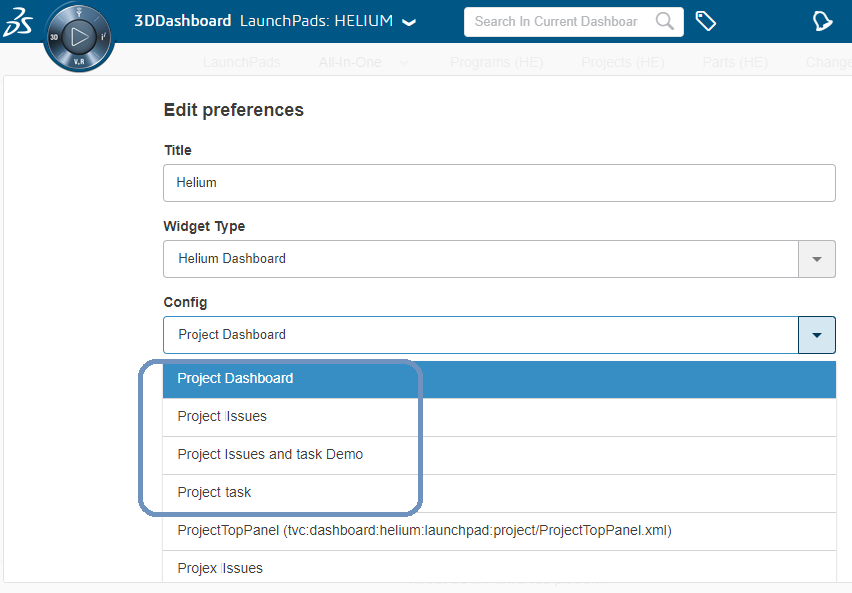Click the magnifier search icon

point(664,22)
